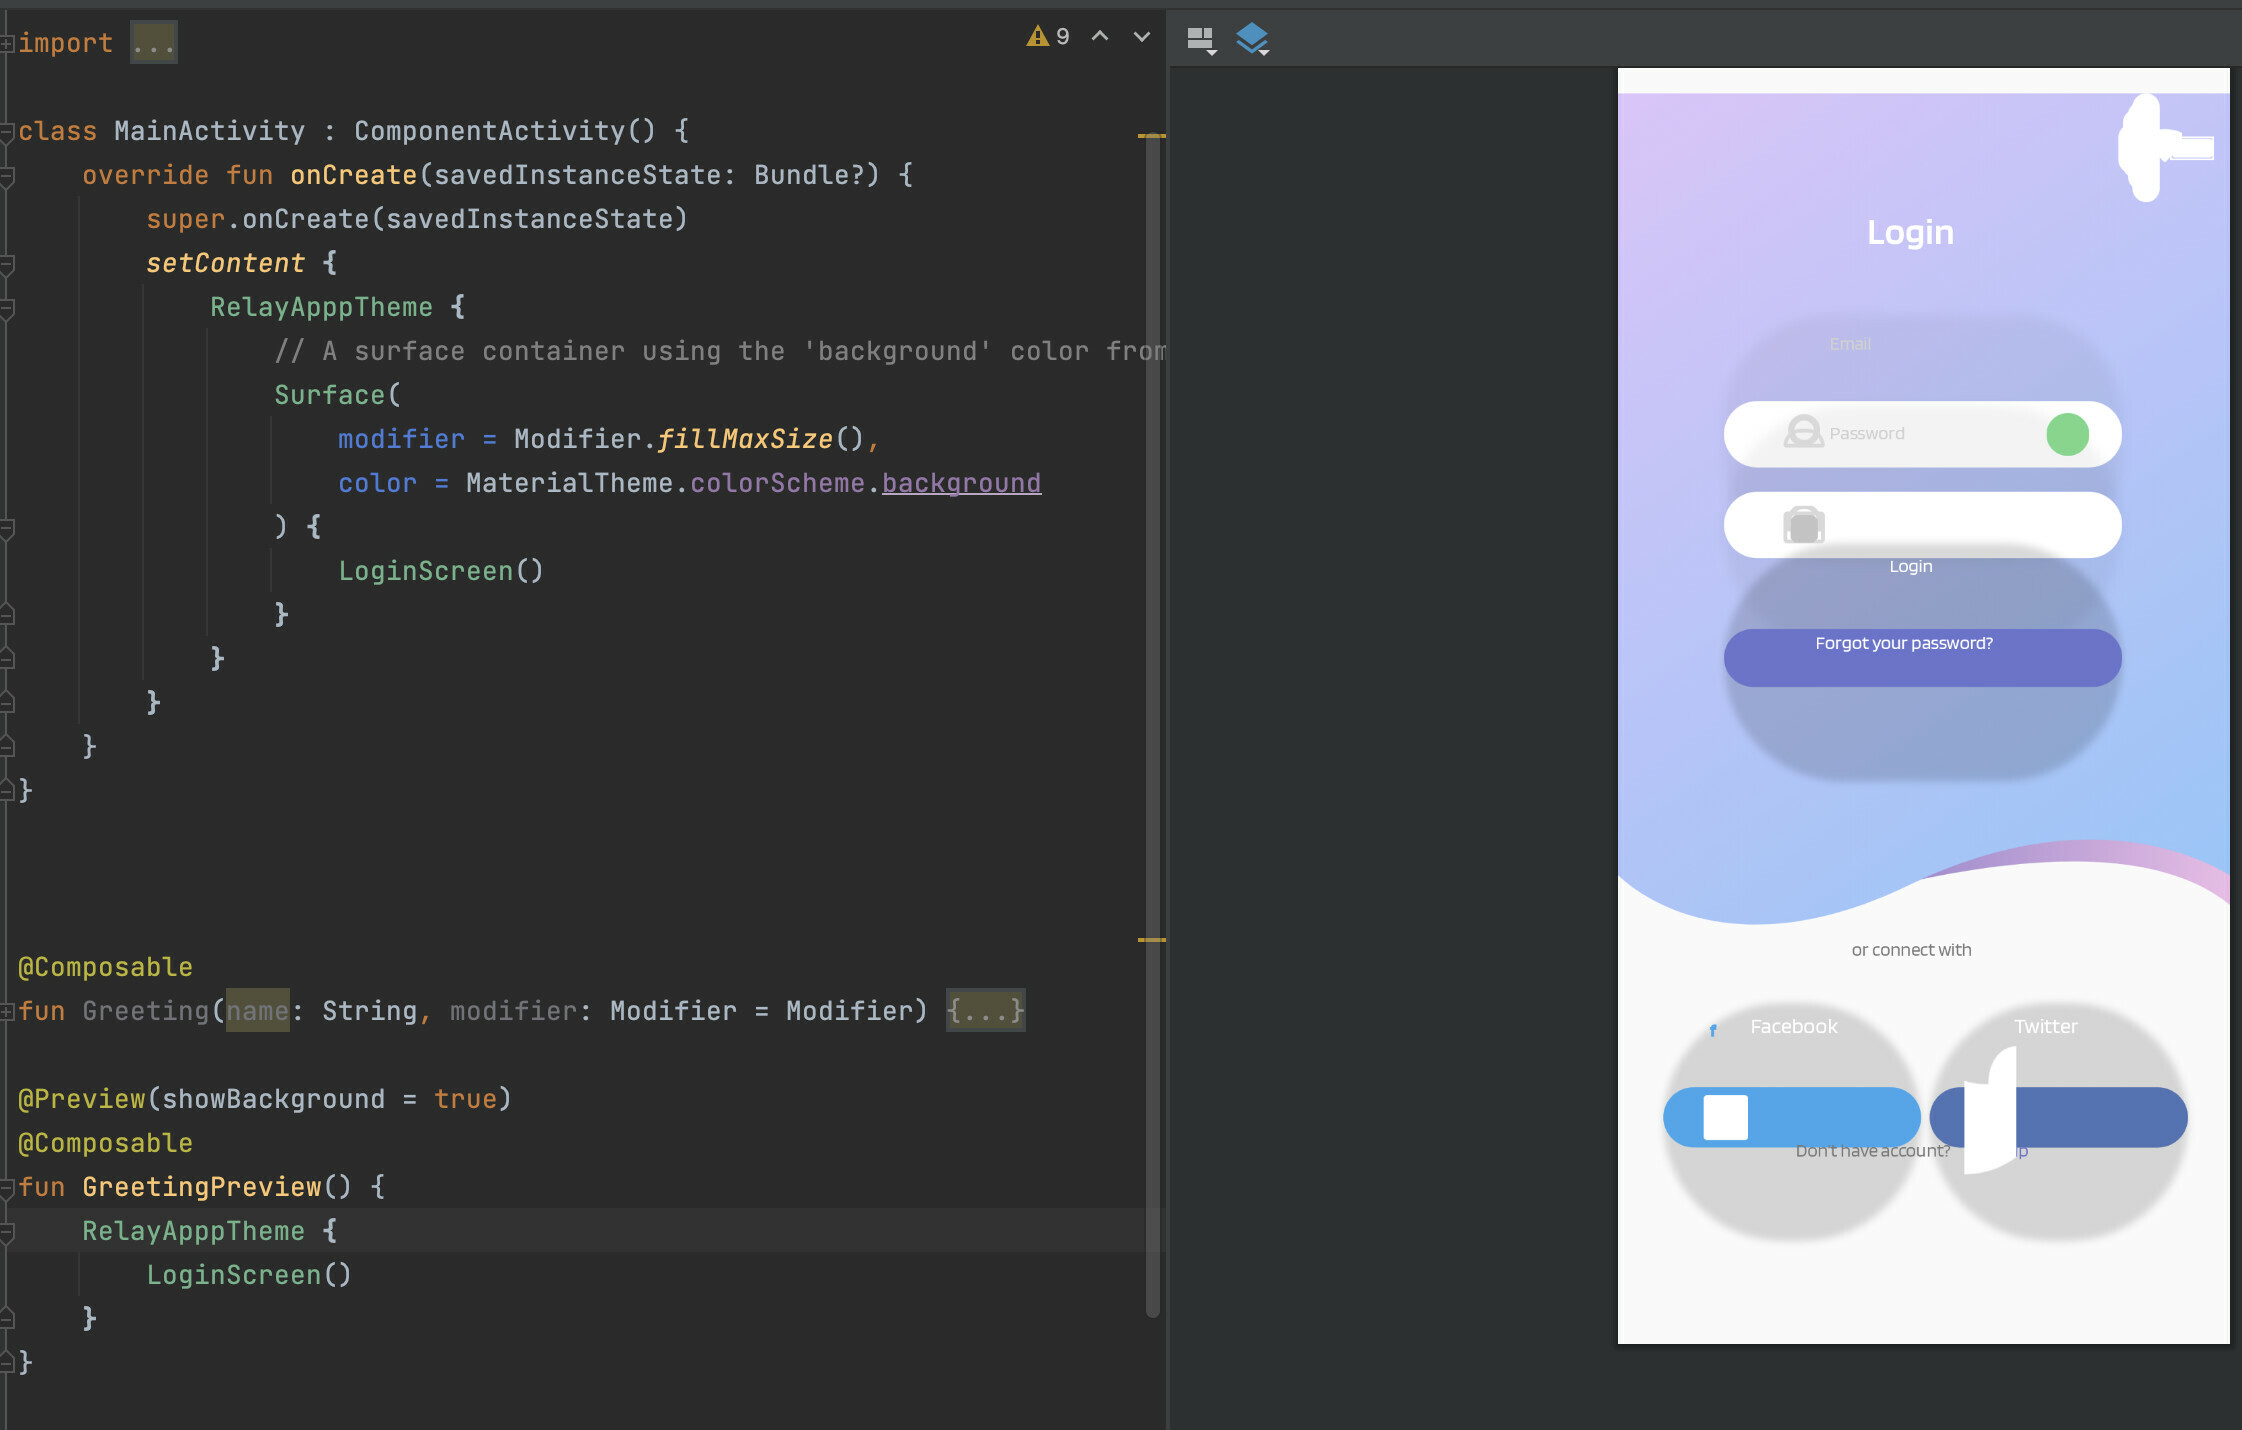Image resolution: width=2242 pixels, height=1430 pixels.
Task: Click the white square in Facebook button
Action: [x=1726, y=1117]
